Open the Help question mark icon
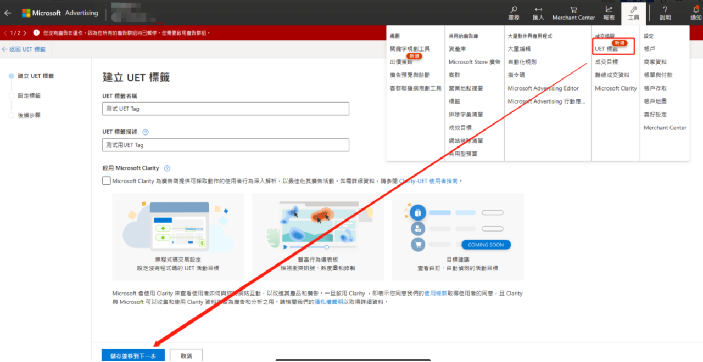This screenshot has height=362, width=703. pyautogui.click(x=665, y=13)
